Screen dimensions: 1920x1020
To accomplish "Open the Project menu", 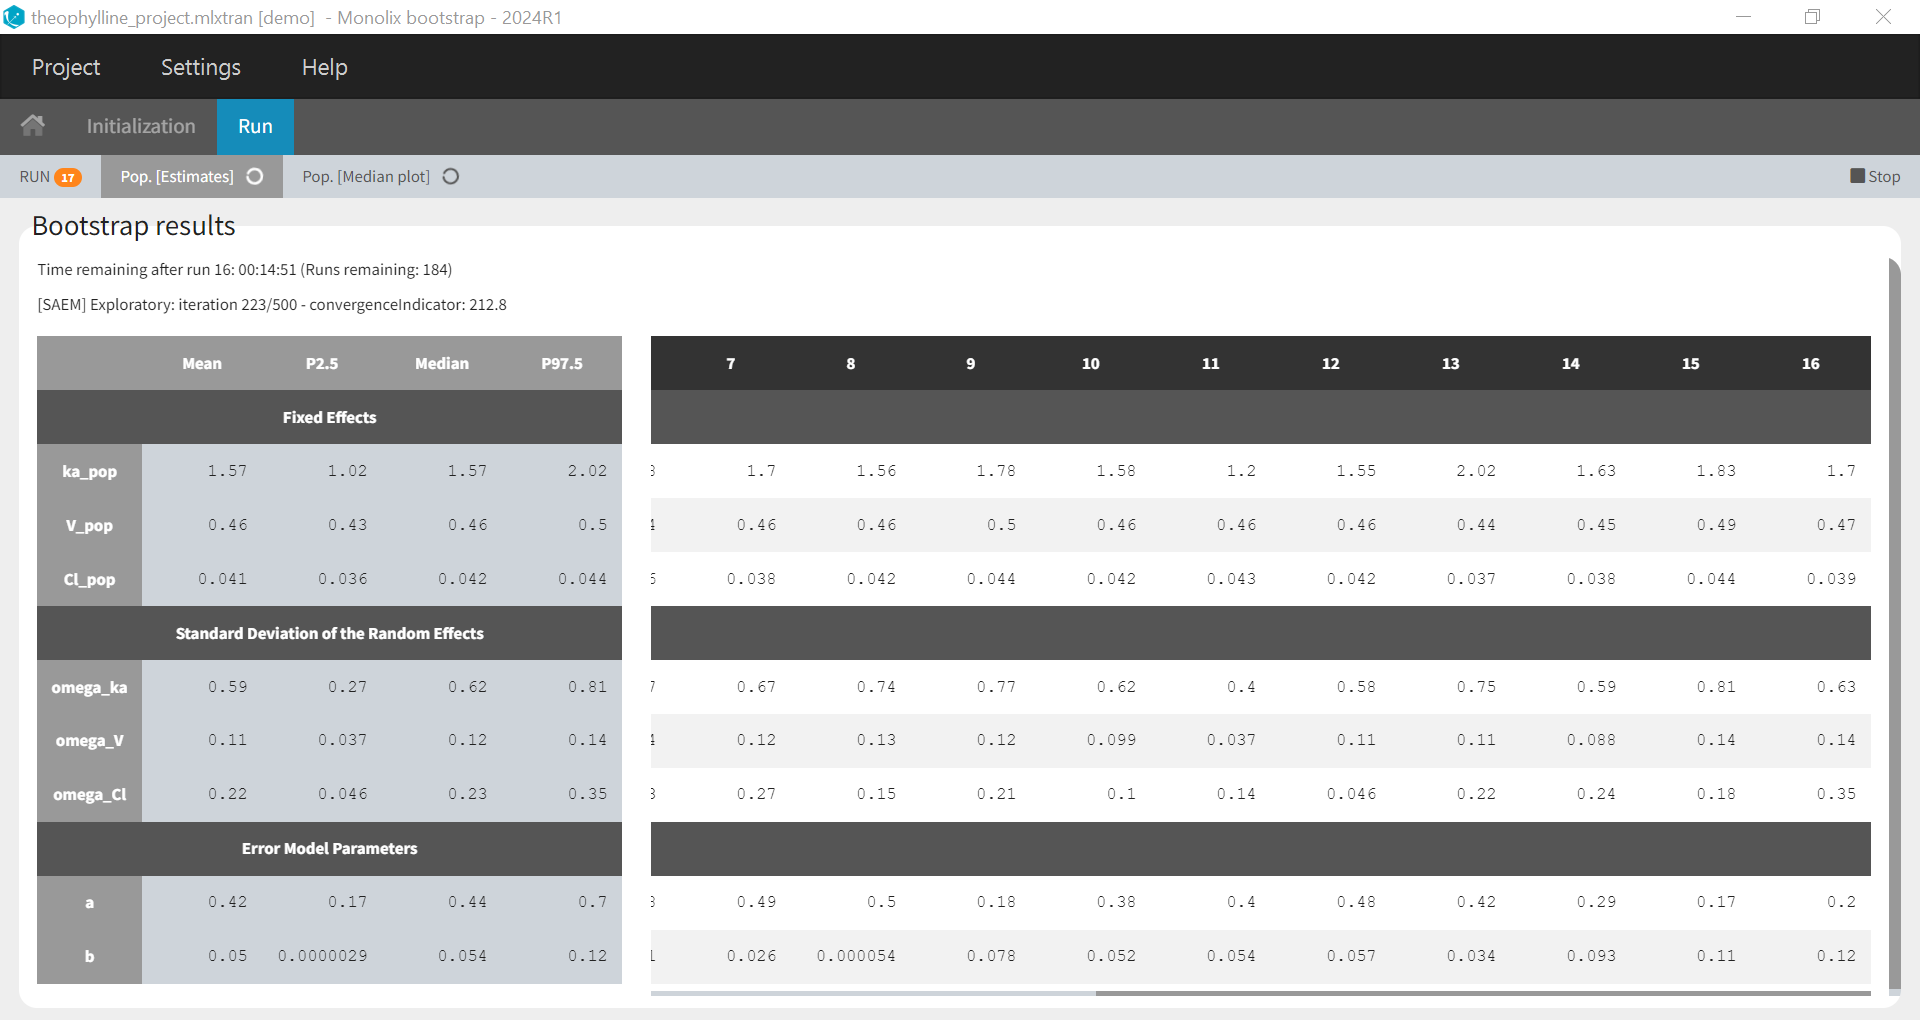I will tap(66, 67).
